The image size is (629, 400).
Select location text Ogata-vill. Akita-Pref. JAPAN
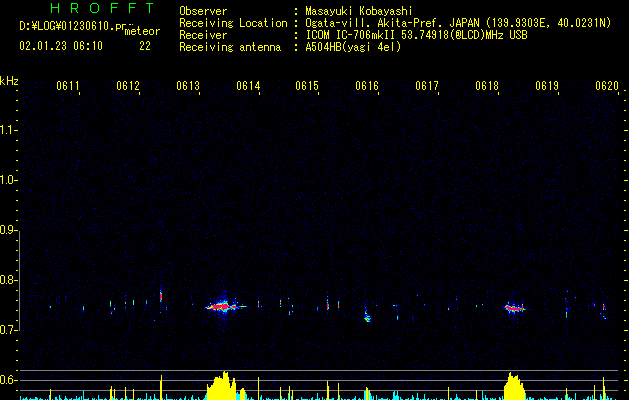coord(392,23)
